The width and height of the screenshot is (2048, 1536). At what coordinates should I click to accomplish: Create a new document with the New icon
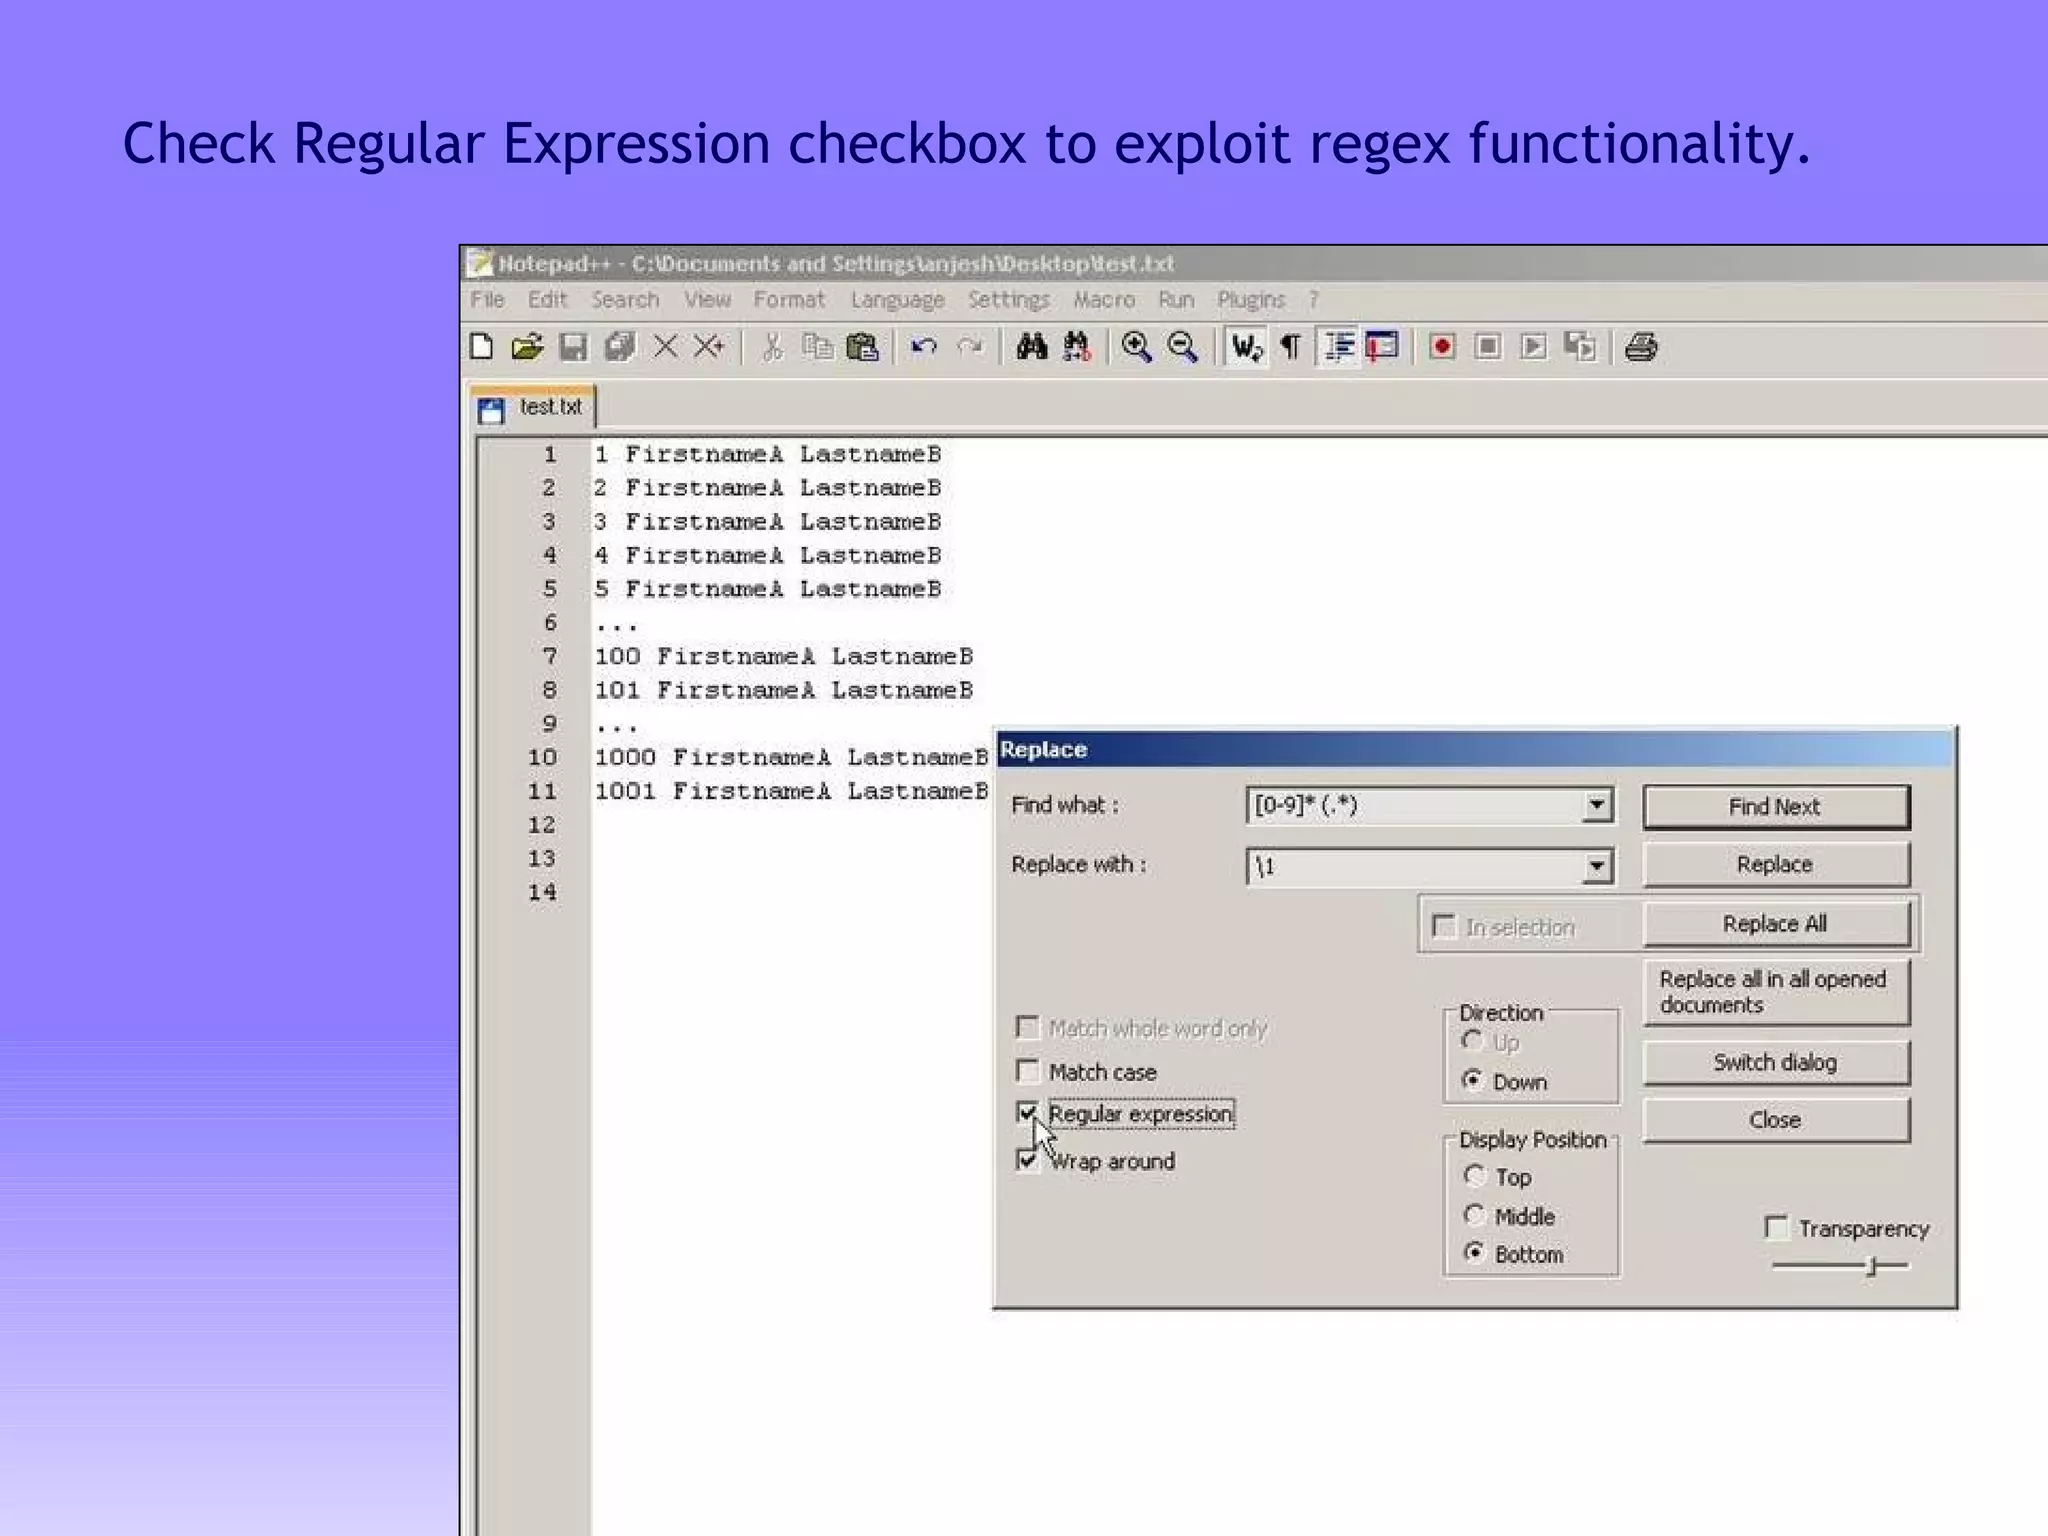pos(482,347)
